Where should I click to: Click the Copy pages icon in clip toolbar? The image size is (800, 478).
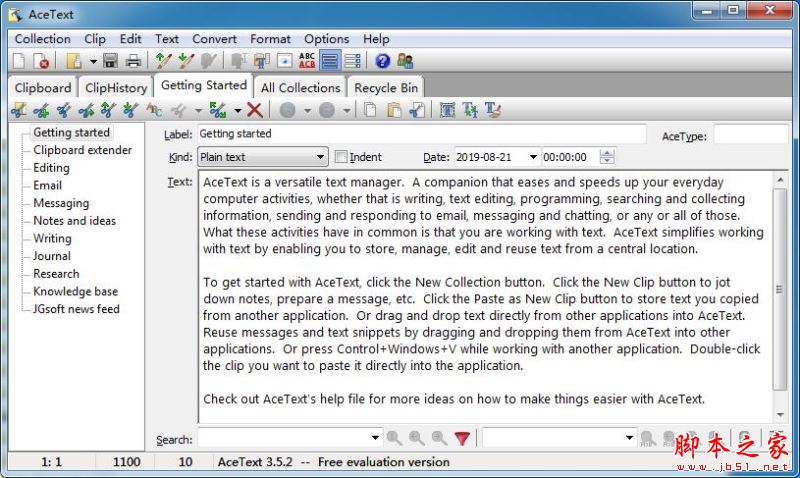[370, 110]
